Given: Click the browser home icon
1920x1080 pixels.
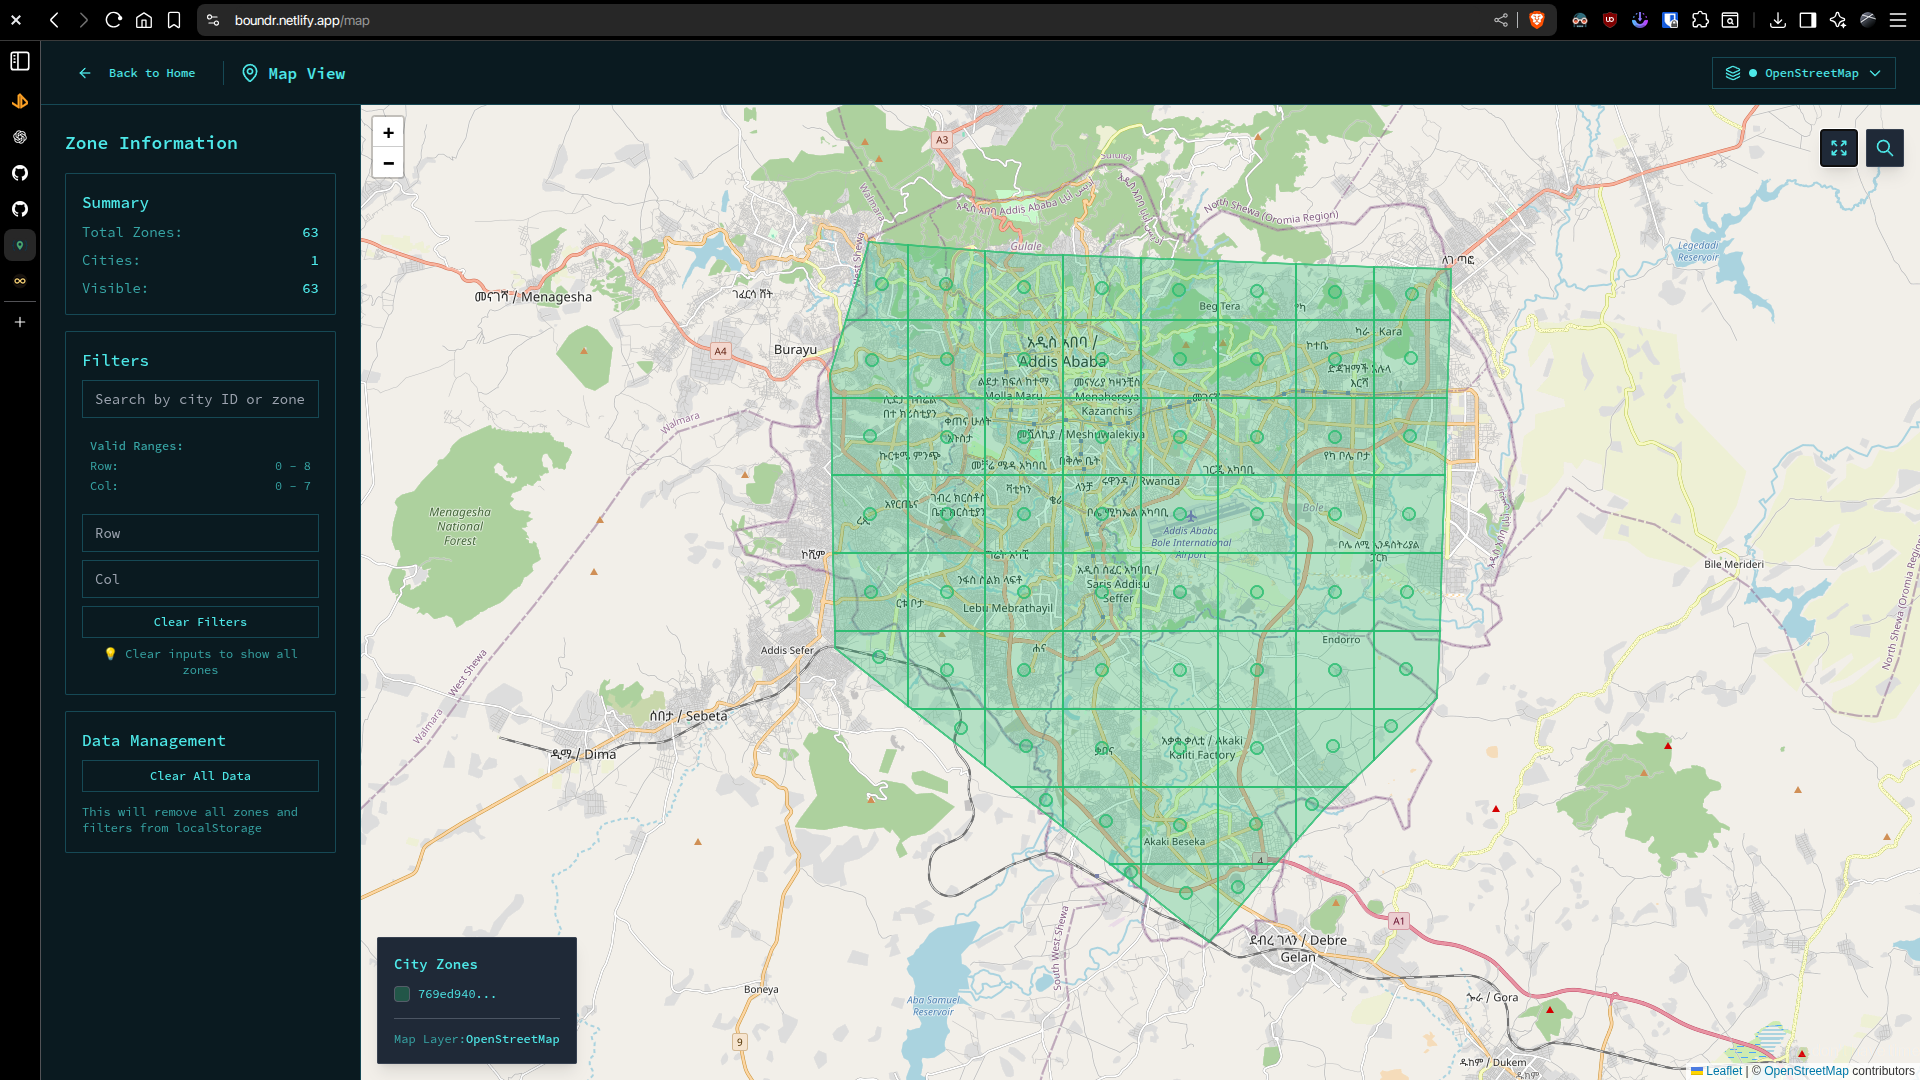Looking at the screenshot, I should (x=144, y=20).
